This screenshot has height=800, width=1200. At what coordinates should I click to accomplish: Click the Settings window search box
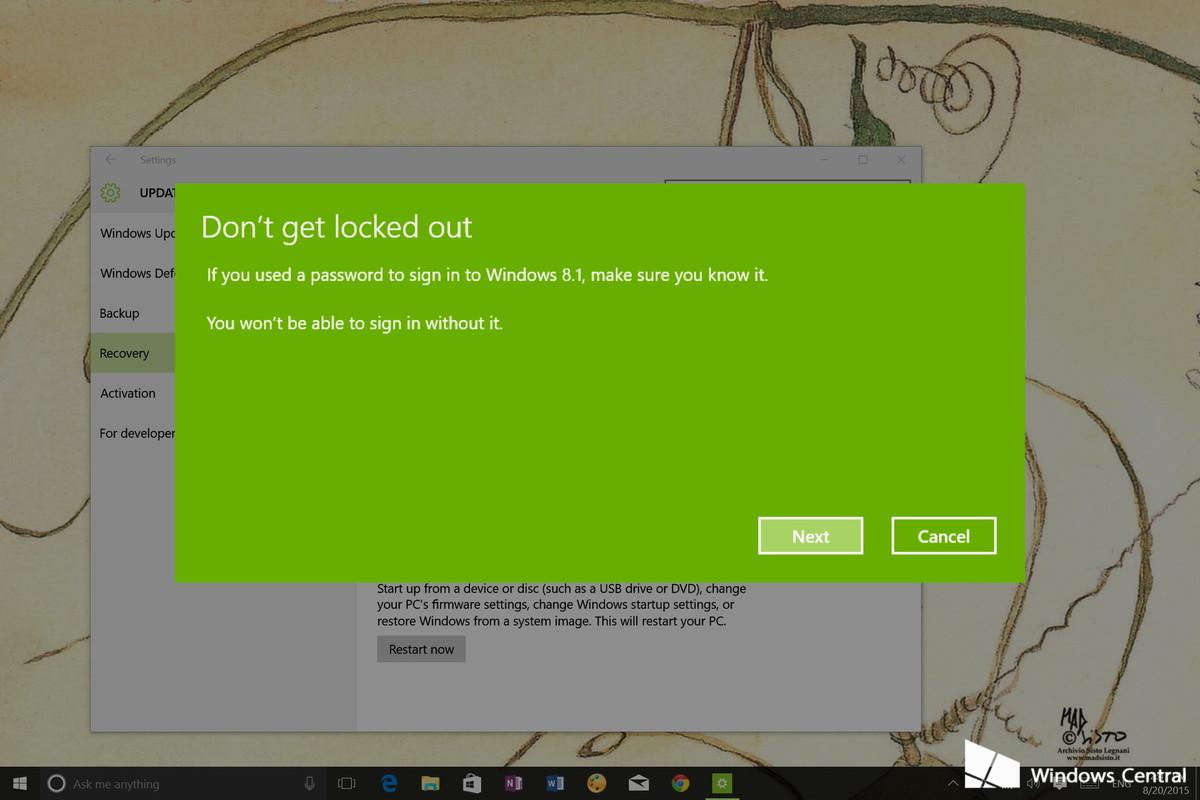pyautogui.click(x=787, y=183)
